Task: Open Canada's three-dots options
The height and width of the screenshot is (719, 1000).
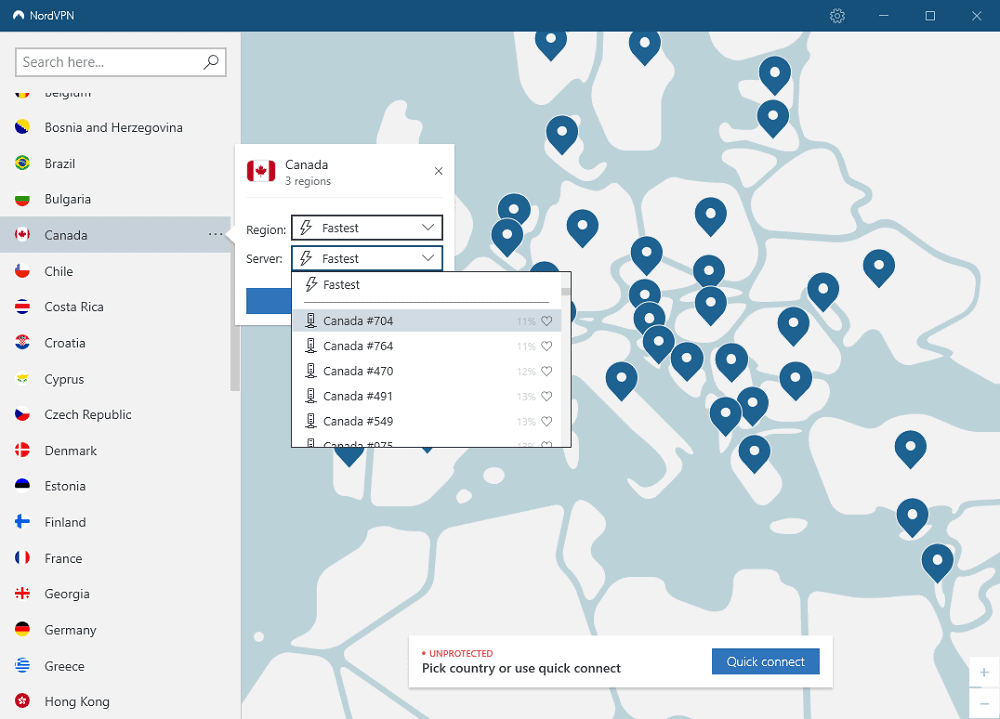Action: click(x=216, y=235)
